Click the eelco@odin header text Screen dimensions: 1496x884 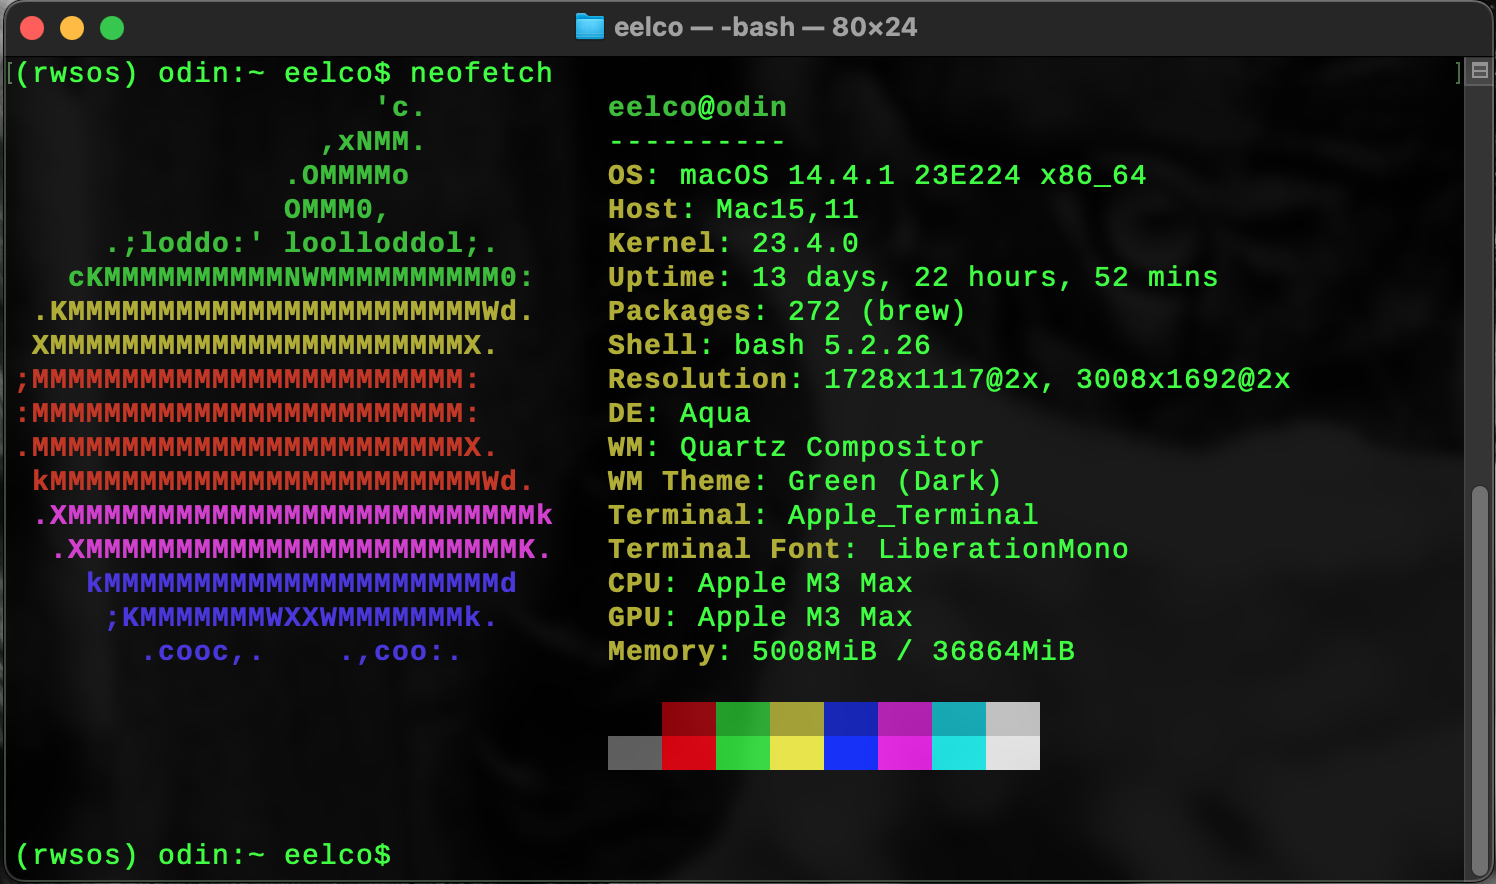pos(696,107)
